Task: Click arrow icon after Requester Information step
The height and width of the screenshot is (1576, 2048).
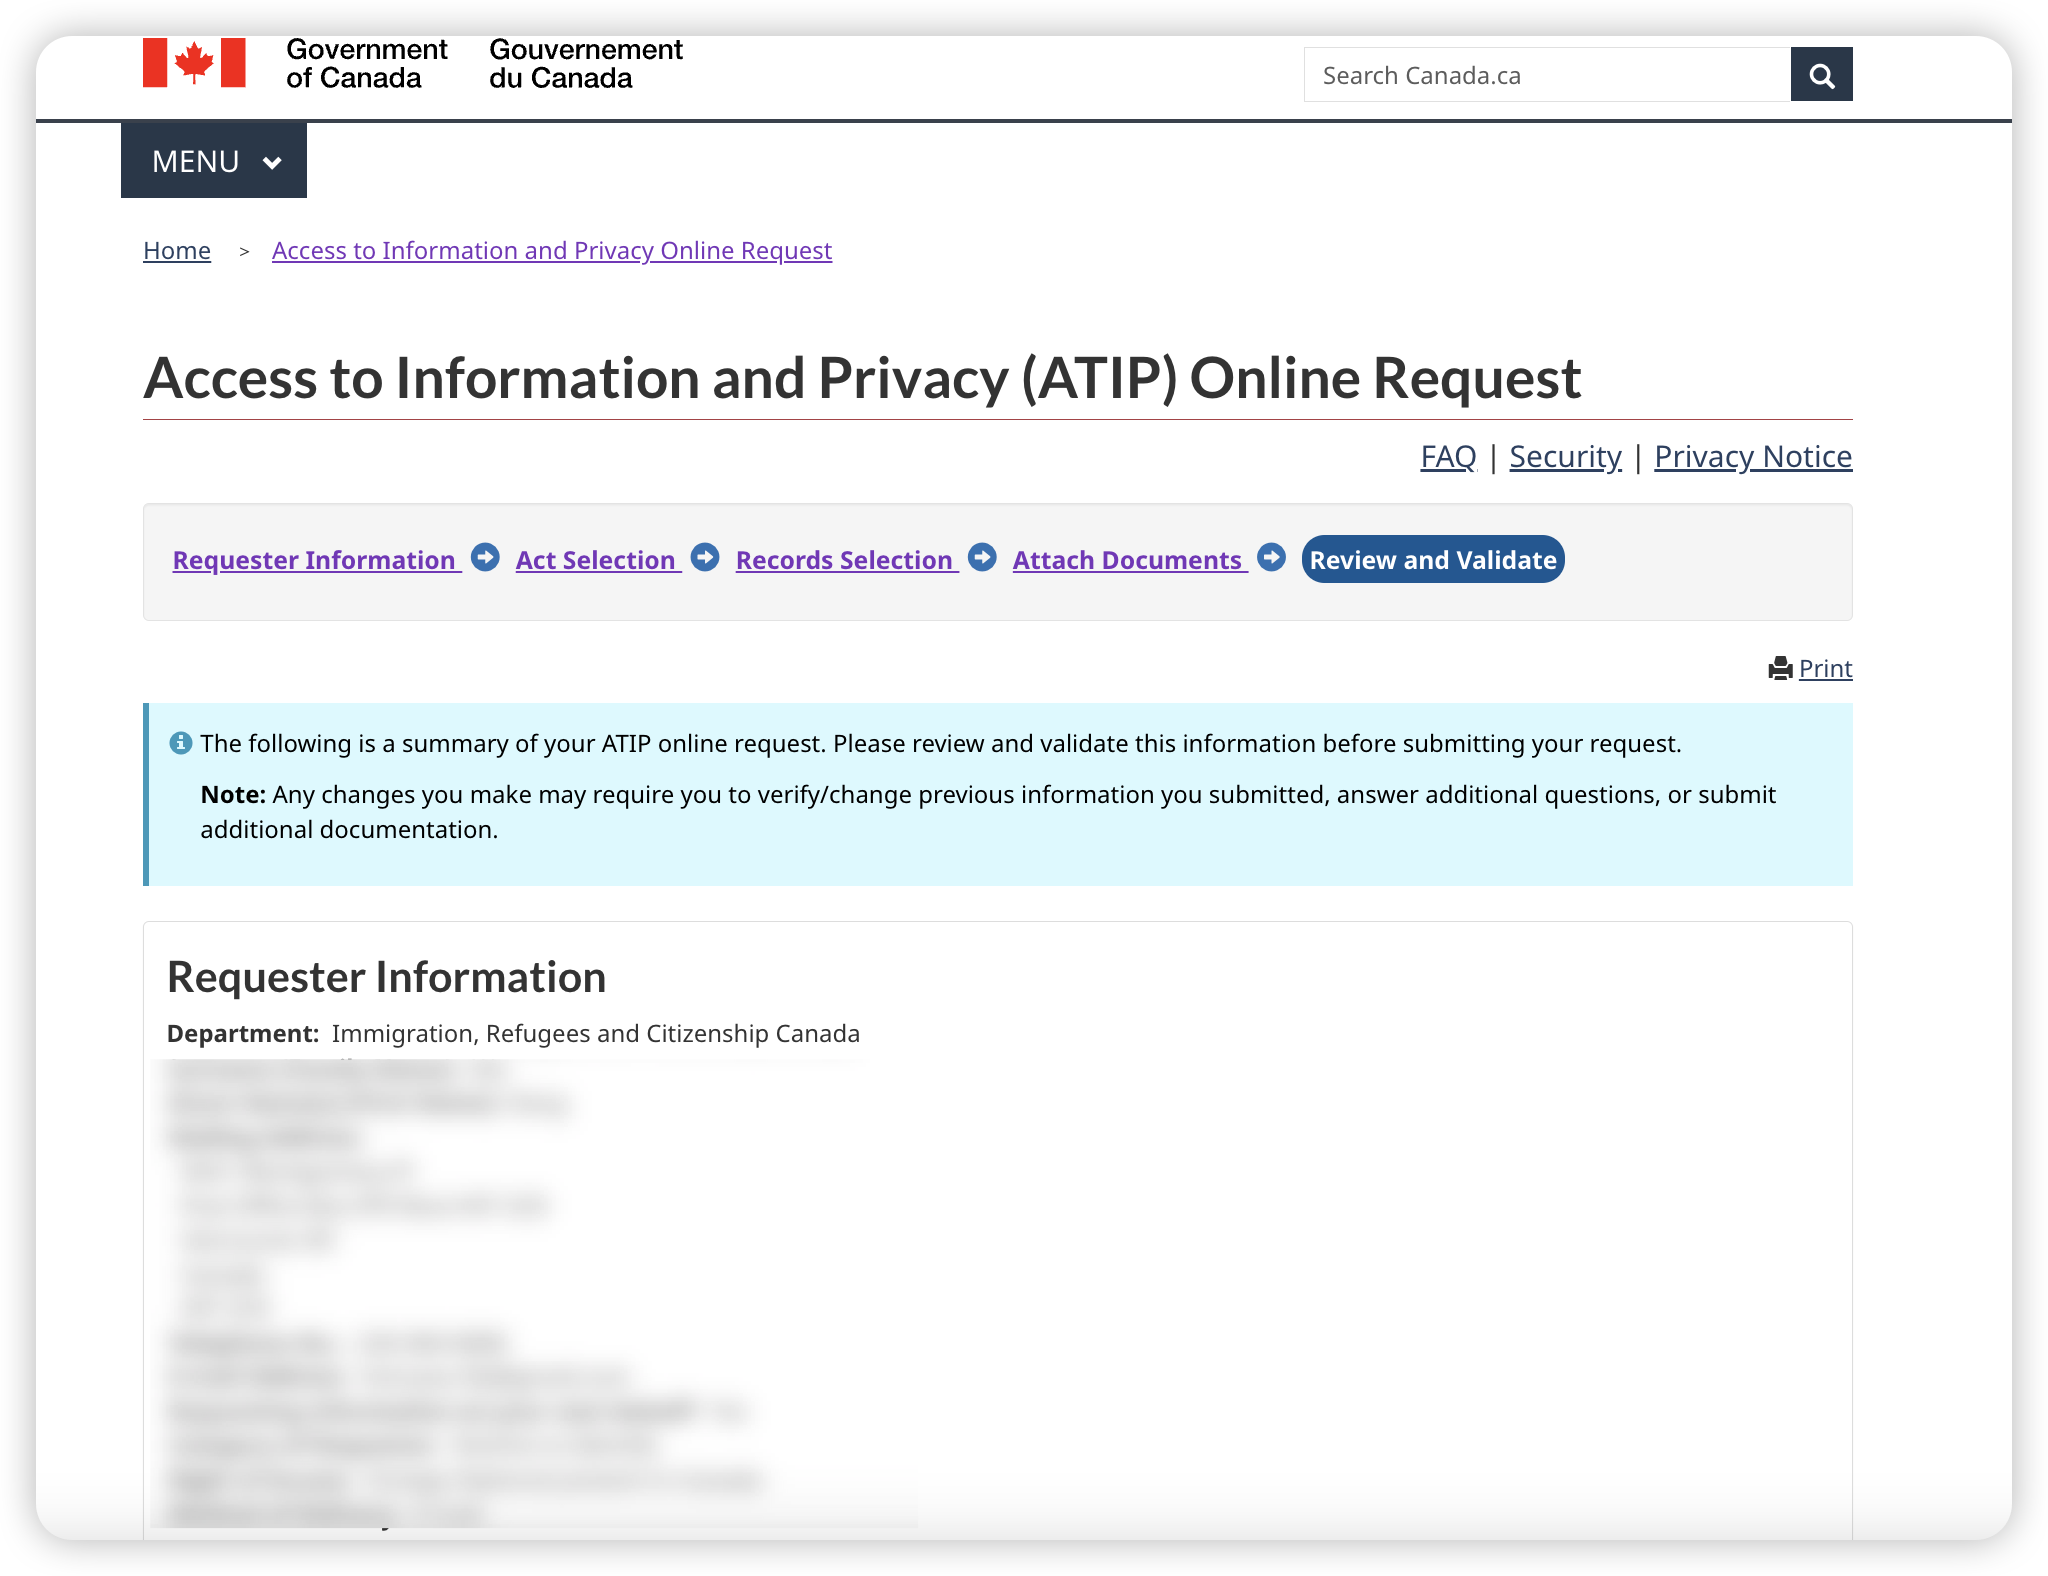Action: (x=485, y=558)
